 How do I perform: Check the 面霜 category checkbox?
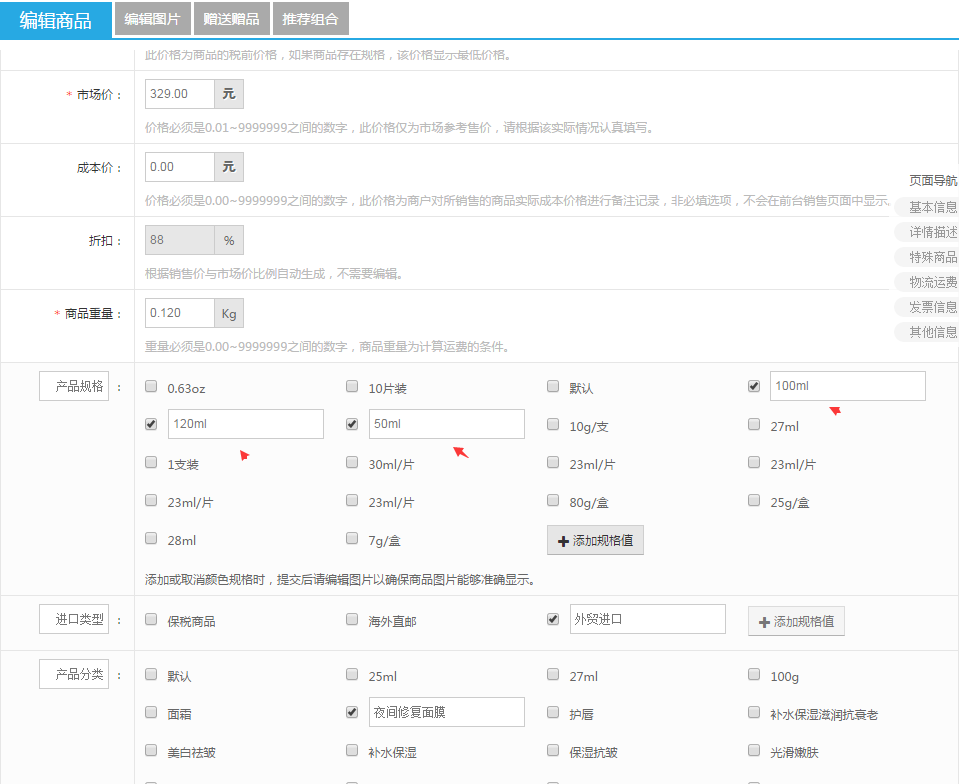[151, 712]
